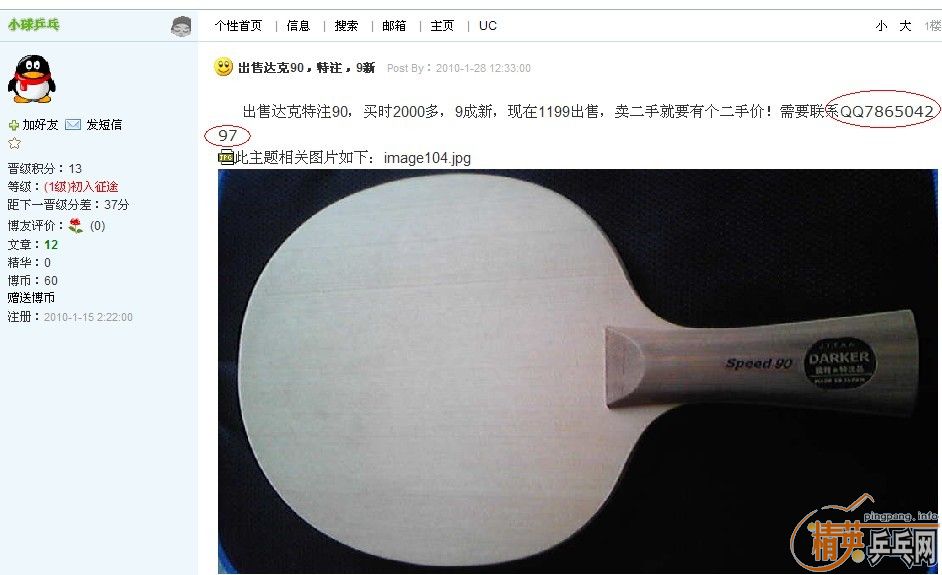Open the 信息 menu item

[x=298, y=26]
